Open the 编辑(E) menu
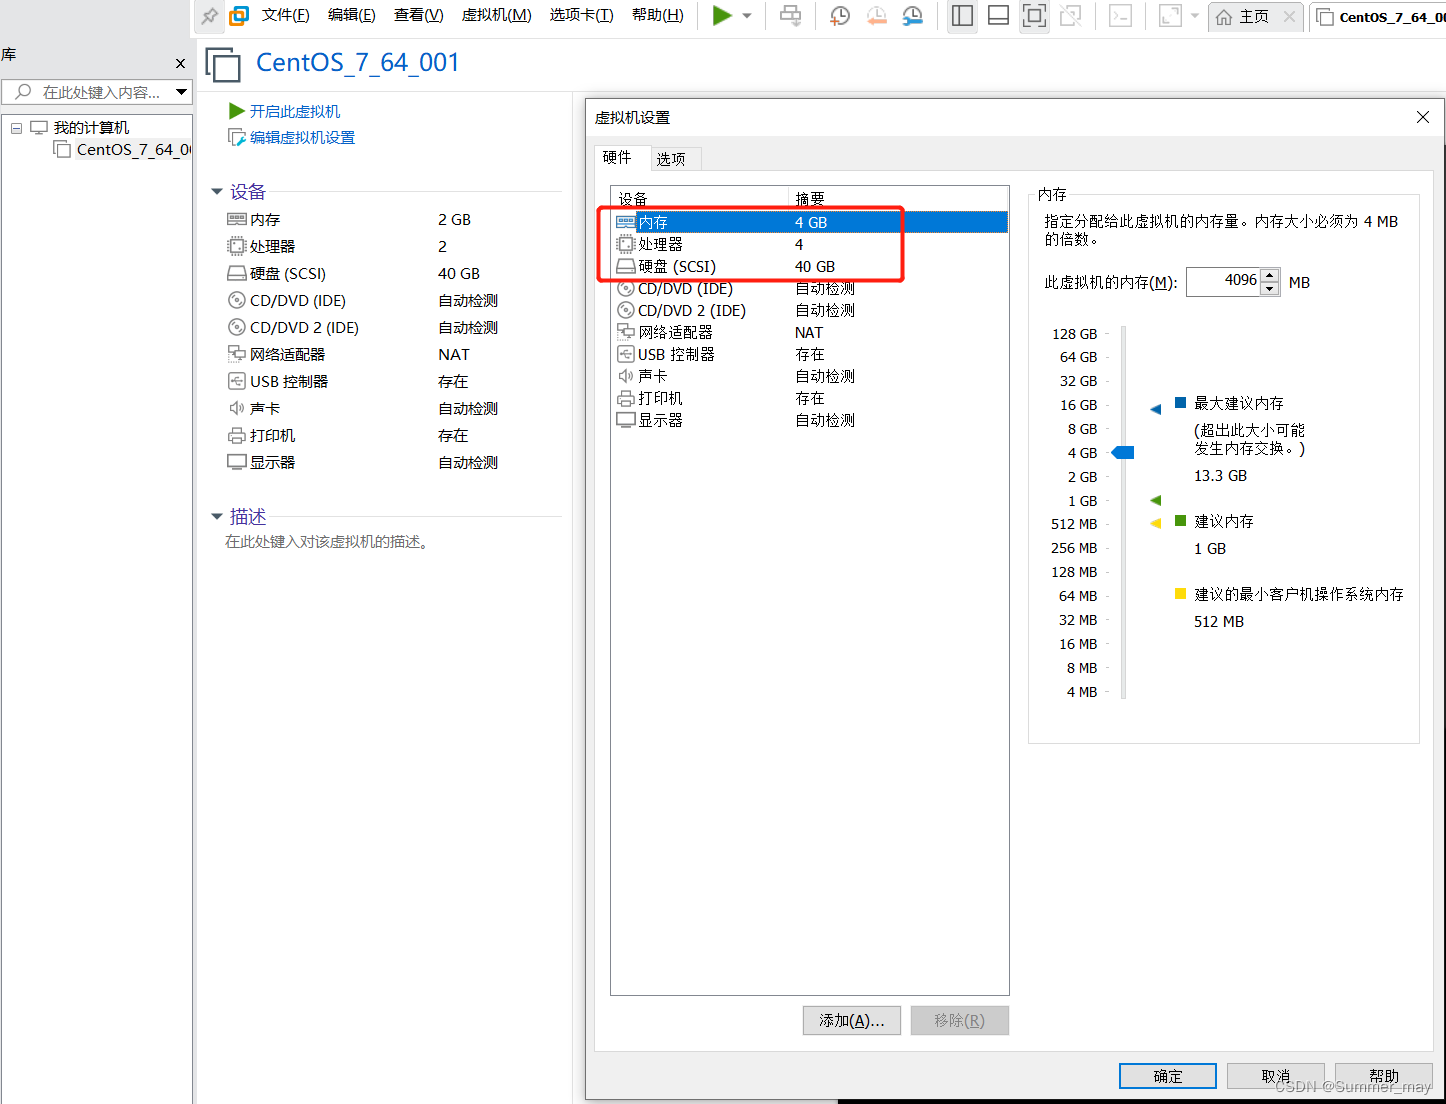 tap(352, 15)
